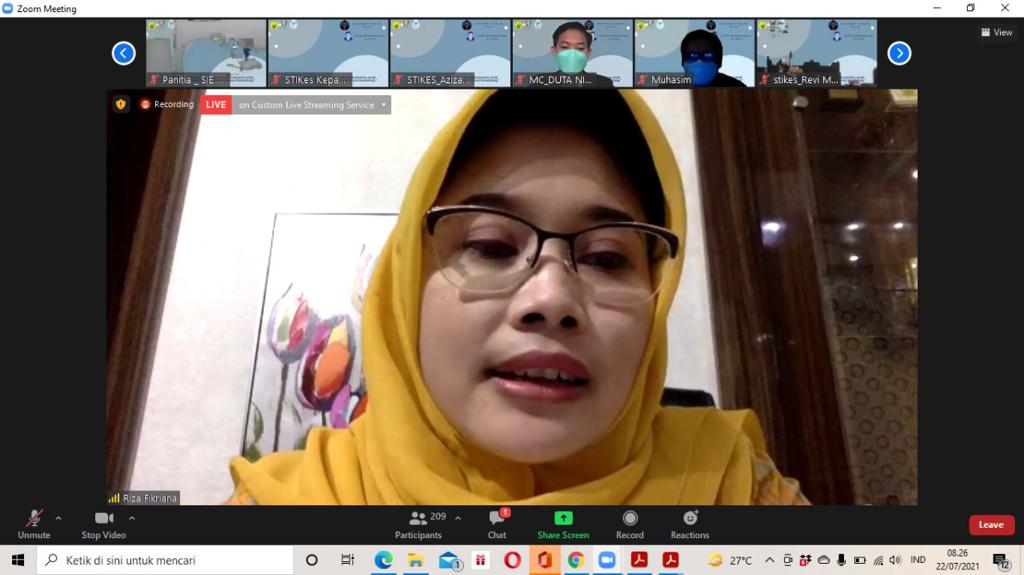This screenshot has width=1024, height=575.
Task: Expand video options arrow beside Stop Video
Action: (x=132, y=518)
